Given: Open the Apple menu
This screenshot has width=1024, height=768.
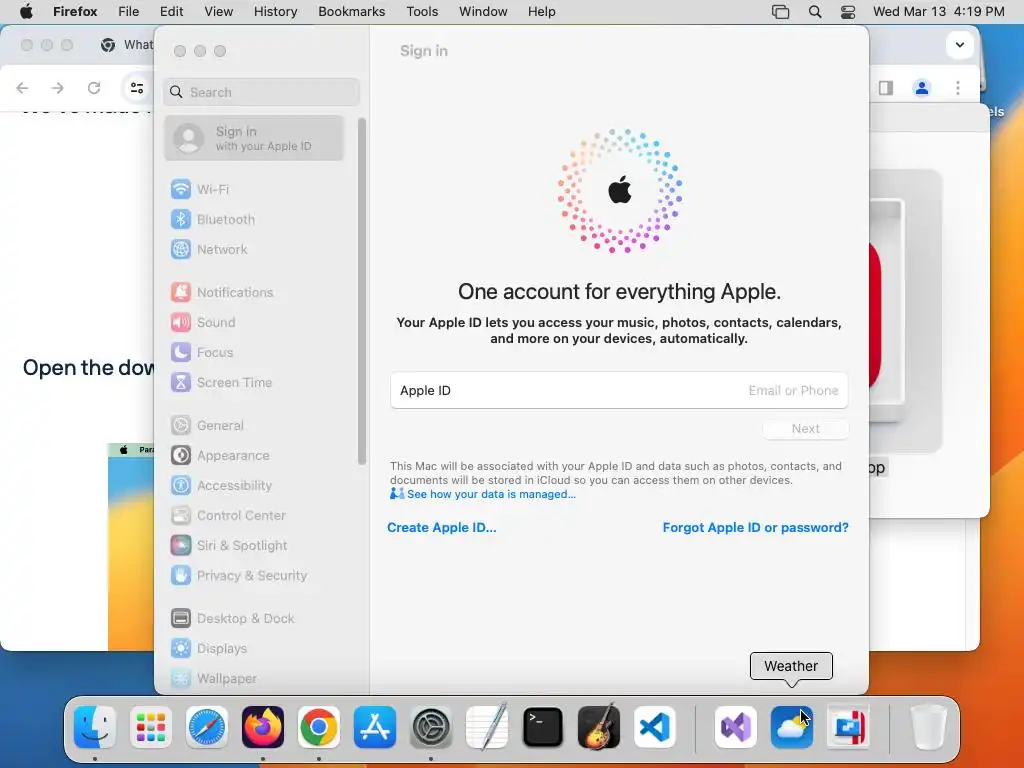Looking at the screenshot, I should point(26,12).
